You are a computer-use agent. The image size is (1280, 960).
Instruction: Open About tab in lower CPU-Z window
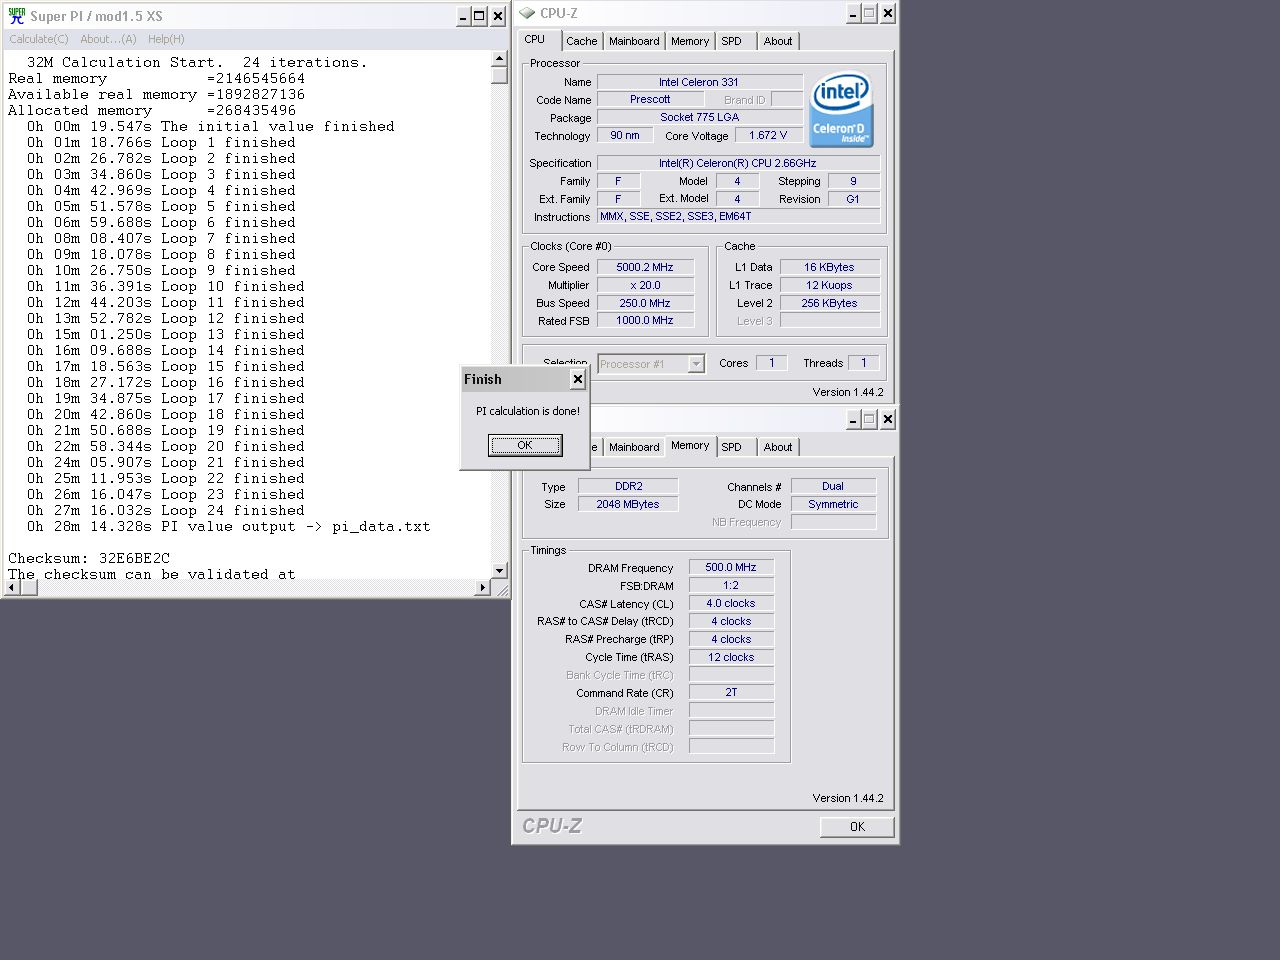[x=778, y=447]
